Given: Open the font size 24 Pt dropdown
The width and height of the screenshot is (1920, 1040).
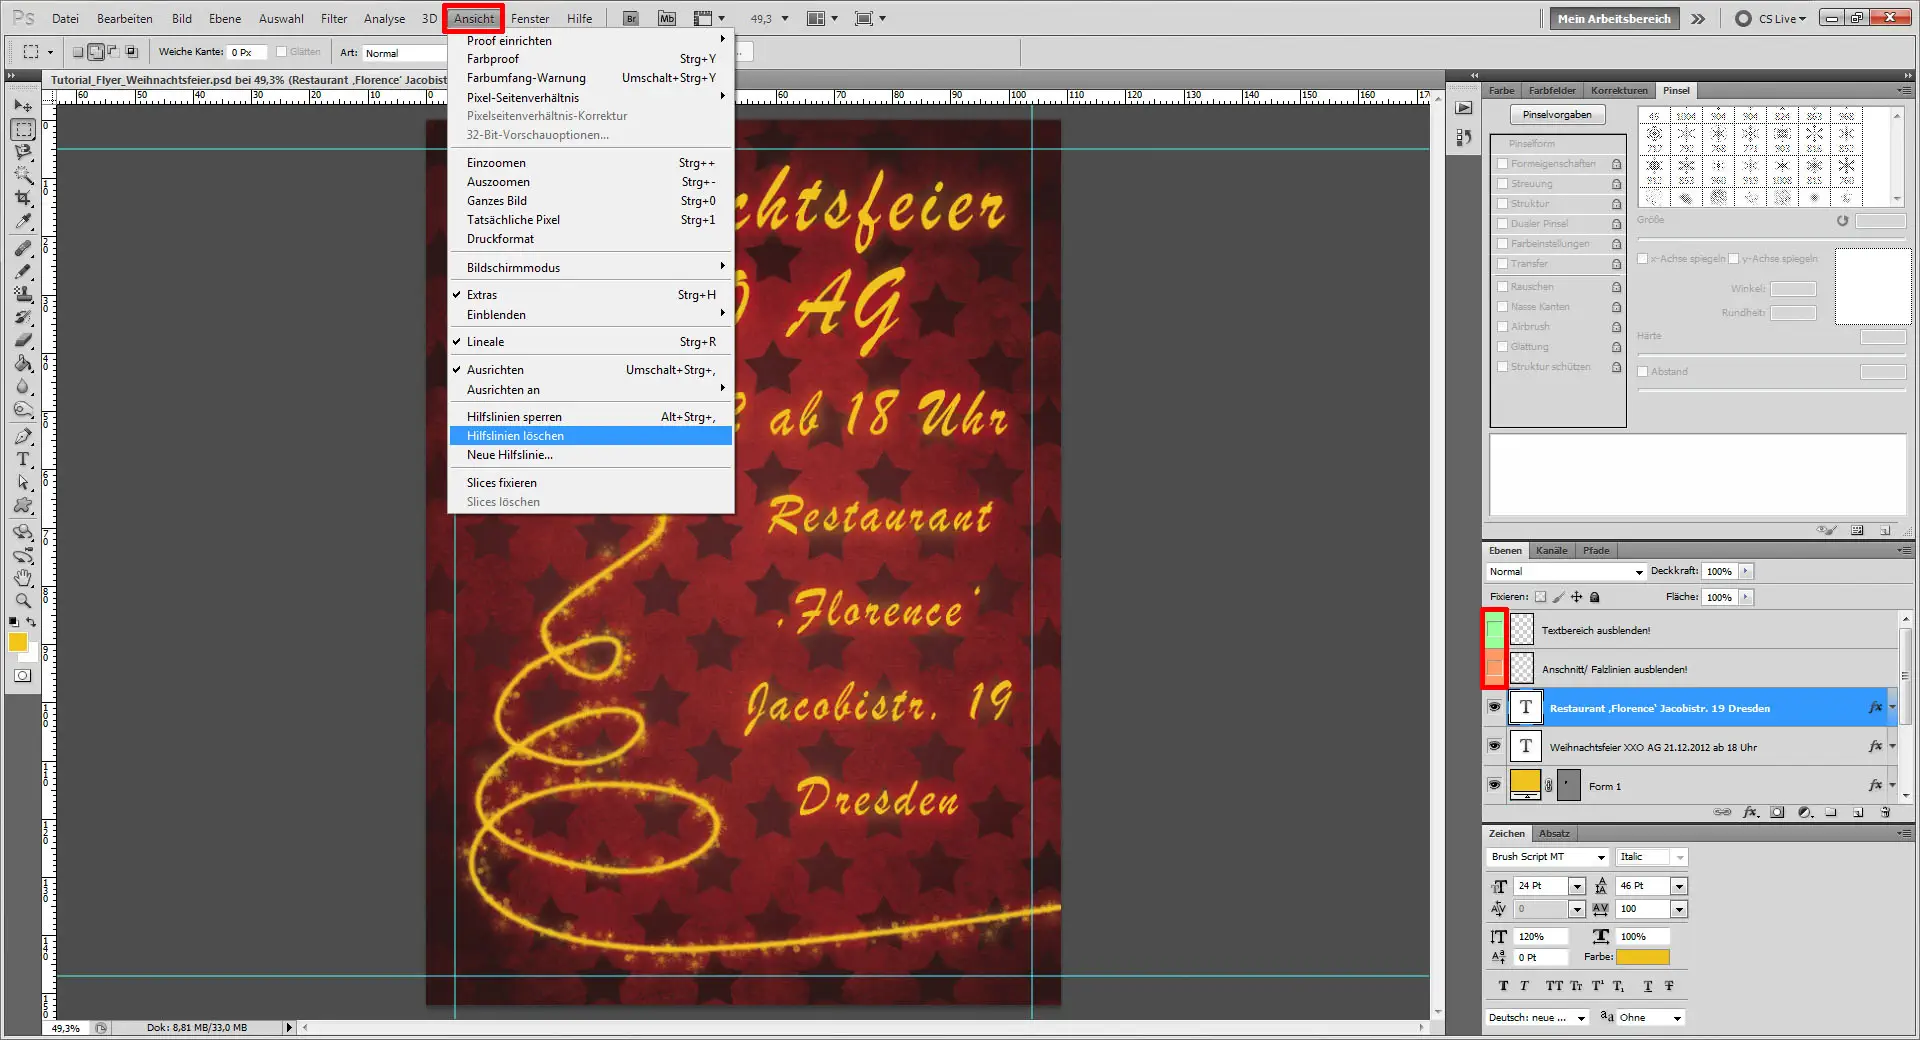Looking at the screenshot, I should tap(1577, 886).
